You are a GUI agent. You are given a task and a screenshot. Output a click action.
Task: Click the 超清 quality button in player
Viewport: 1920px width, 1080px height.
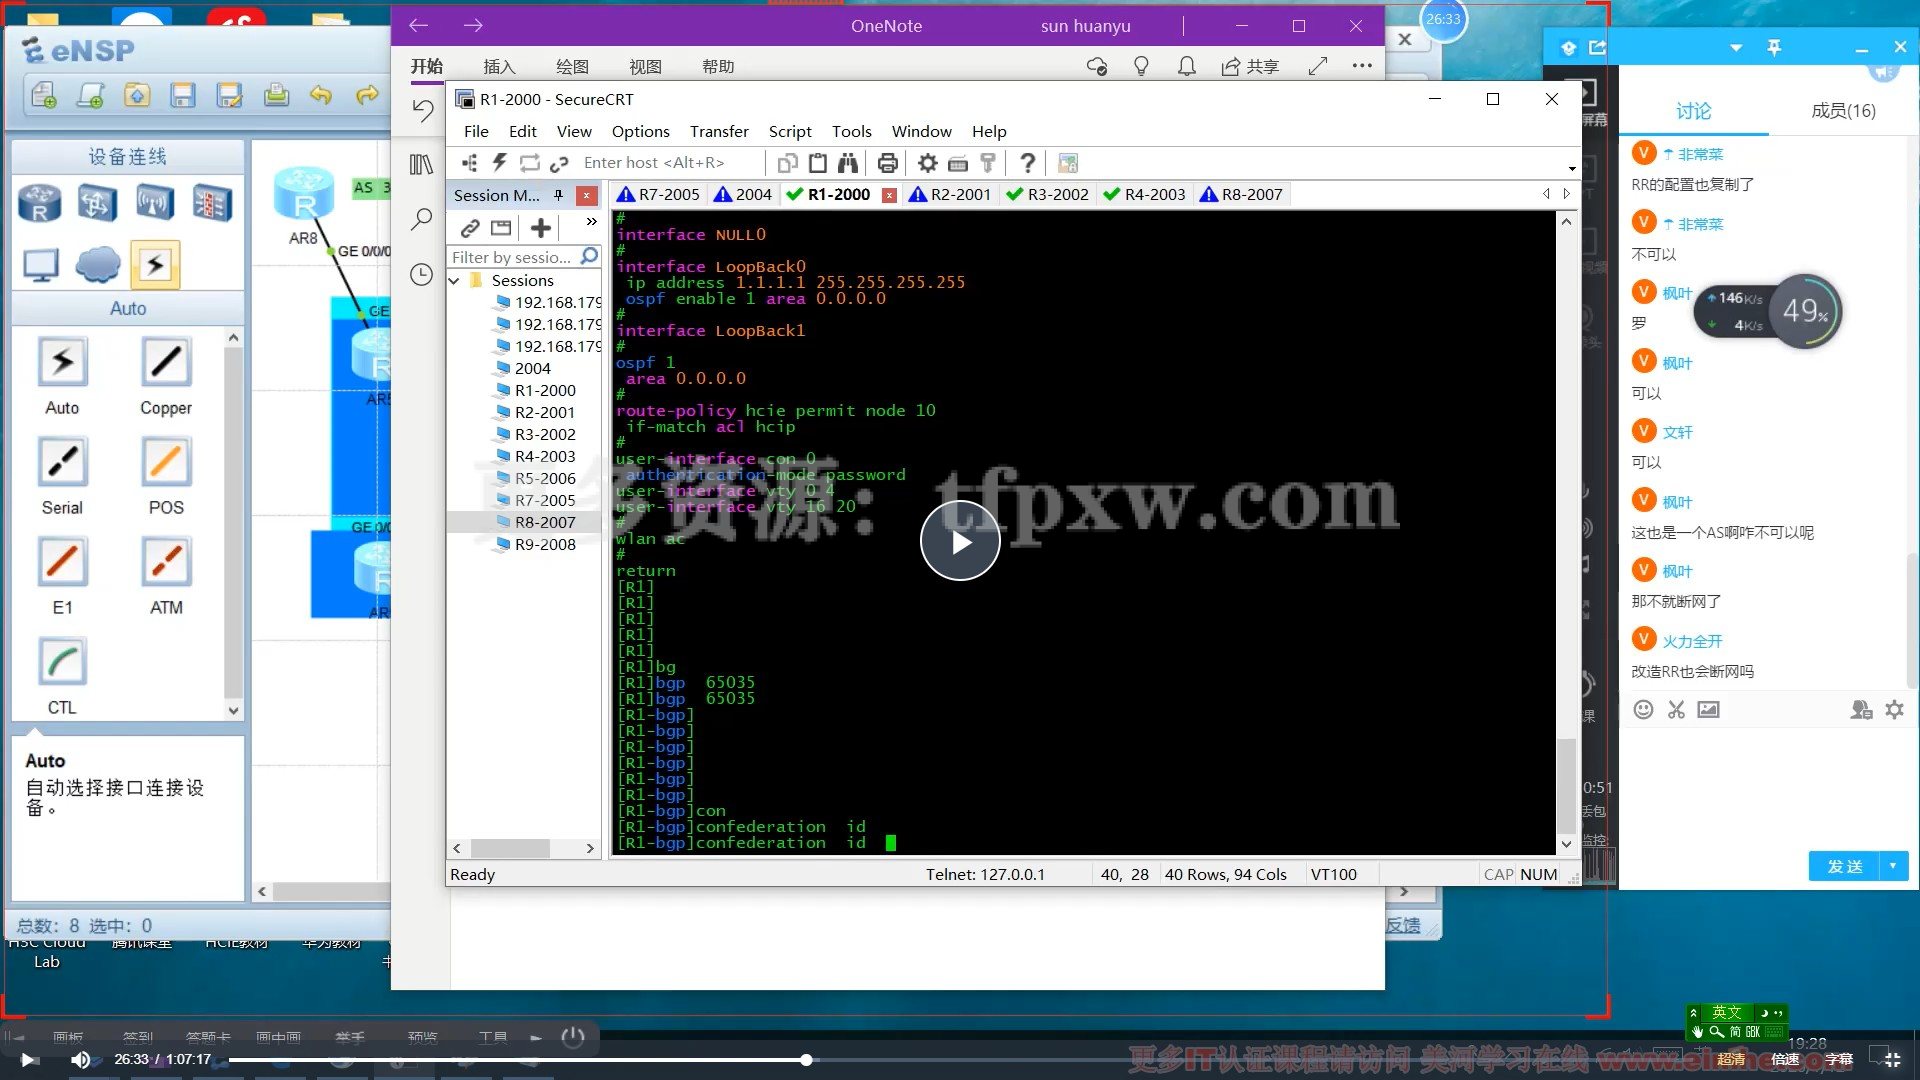[x=1731, y=1059]
